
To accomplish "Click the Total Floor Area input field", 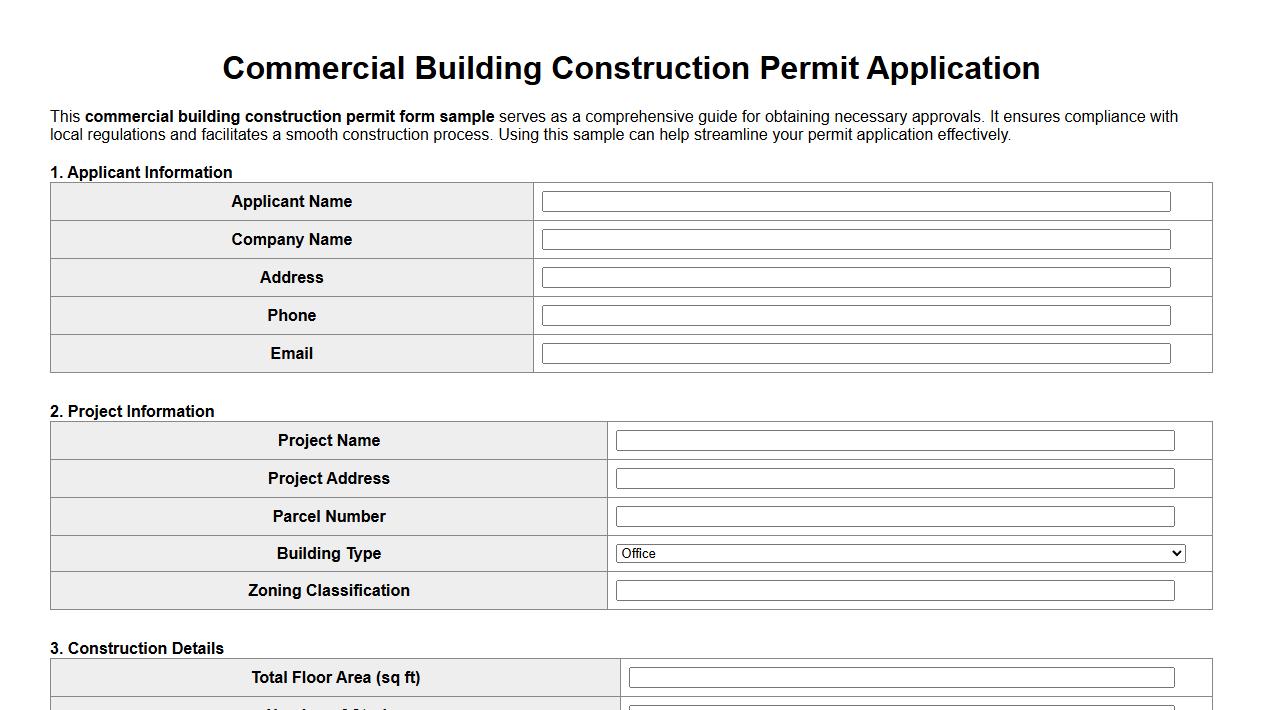I will 901,677.
